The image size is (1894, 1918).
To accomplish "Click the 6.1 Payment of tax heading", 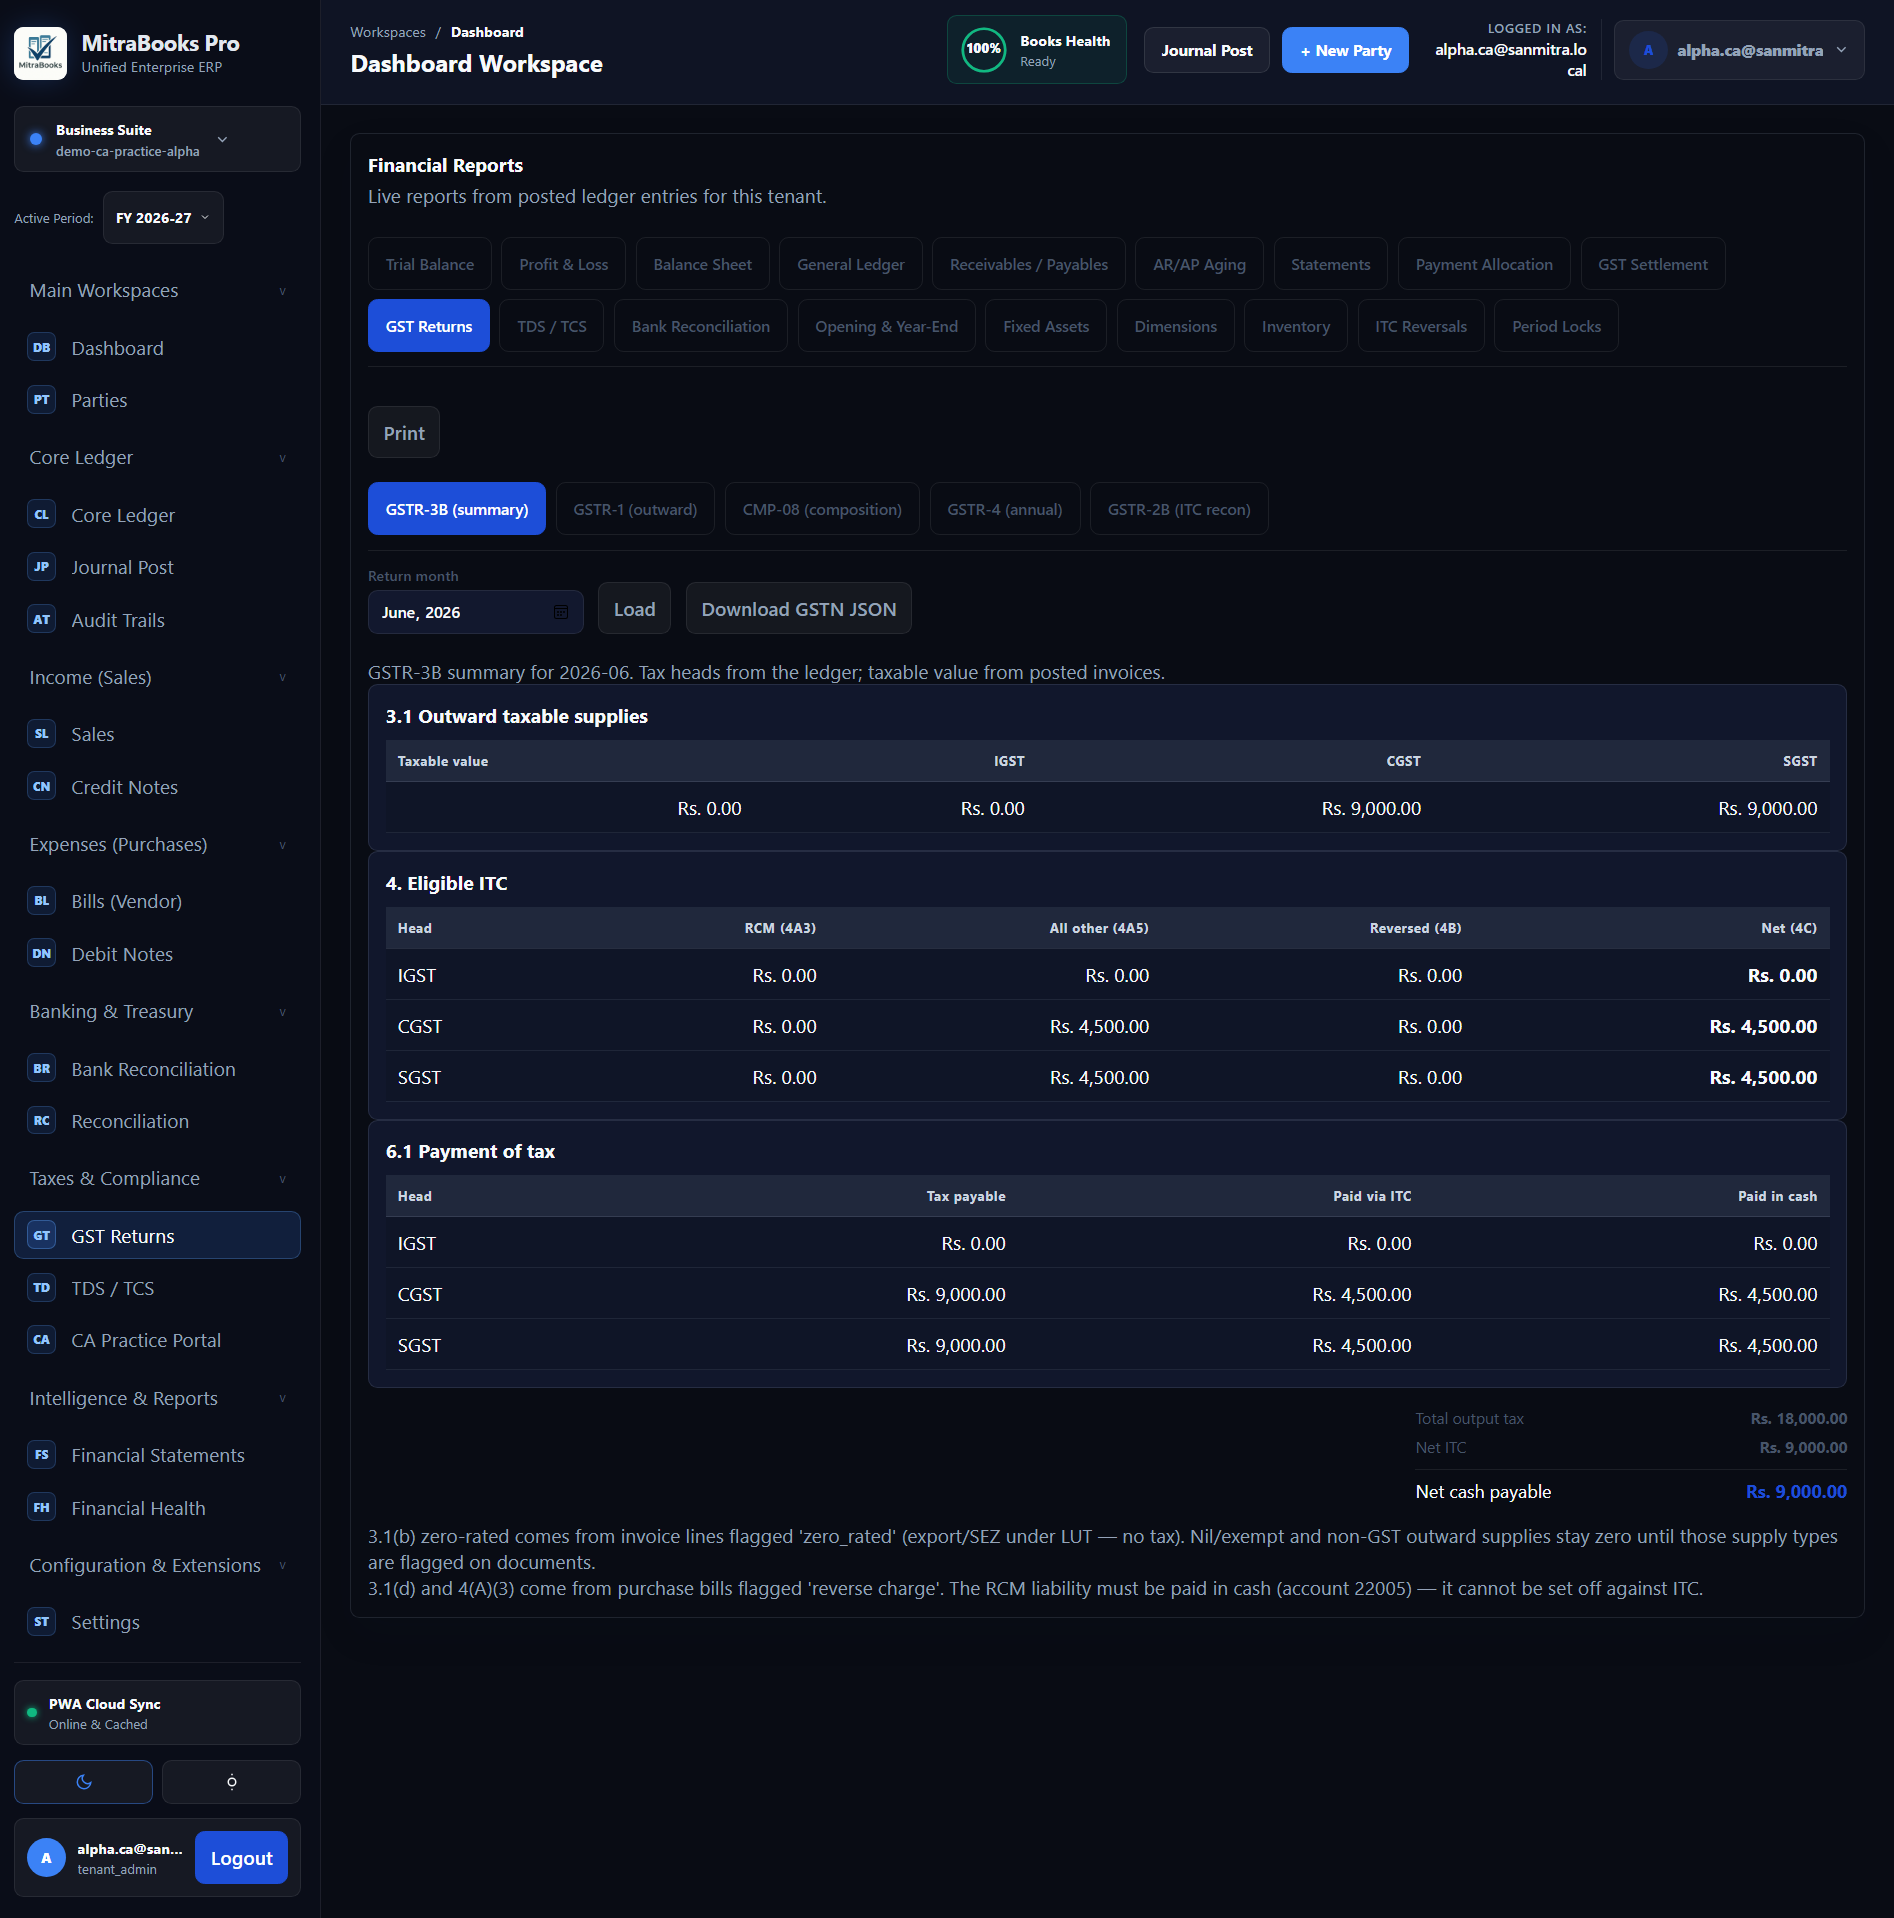I will [470, 1151].
